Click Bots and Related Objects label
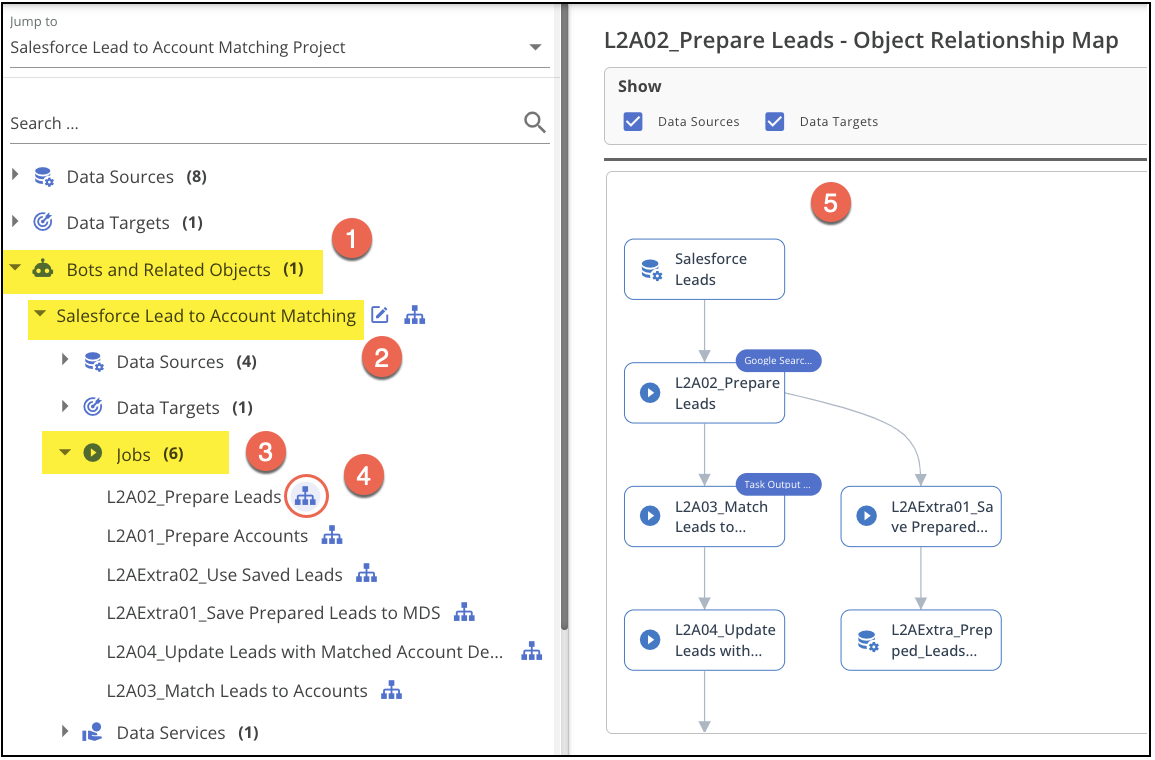The width and height of the screenshot is (1155, 760). coord(169,270)
